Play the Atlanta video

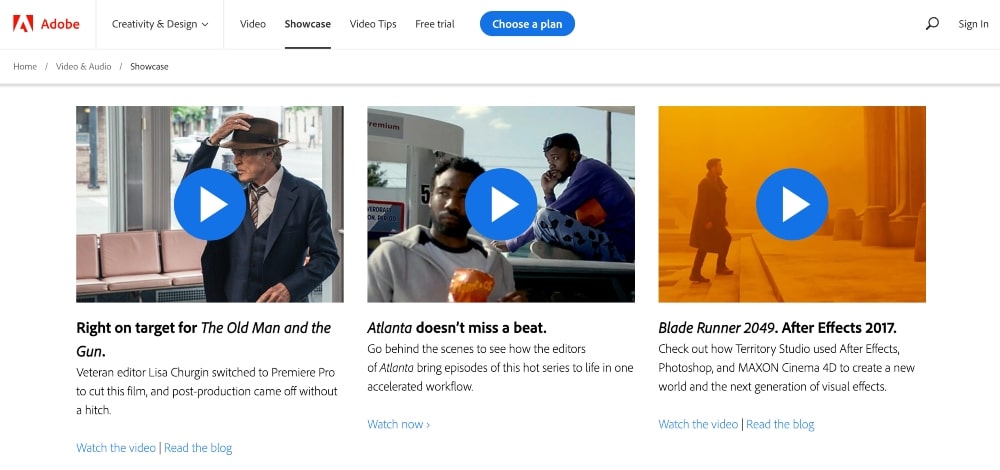click(x=500, y=204)
